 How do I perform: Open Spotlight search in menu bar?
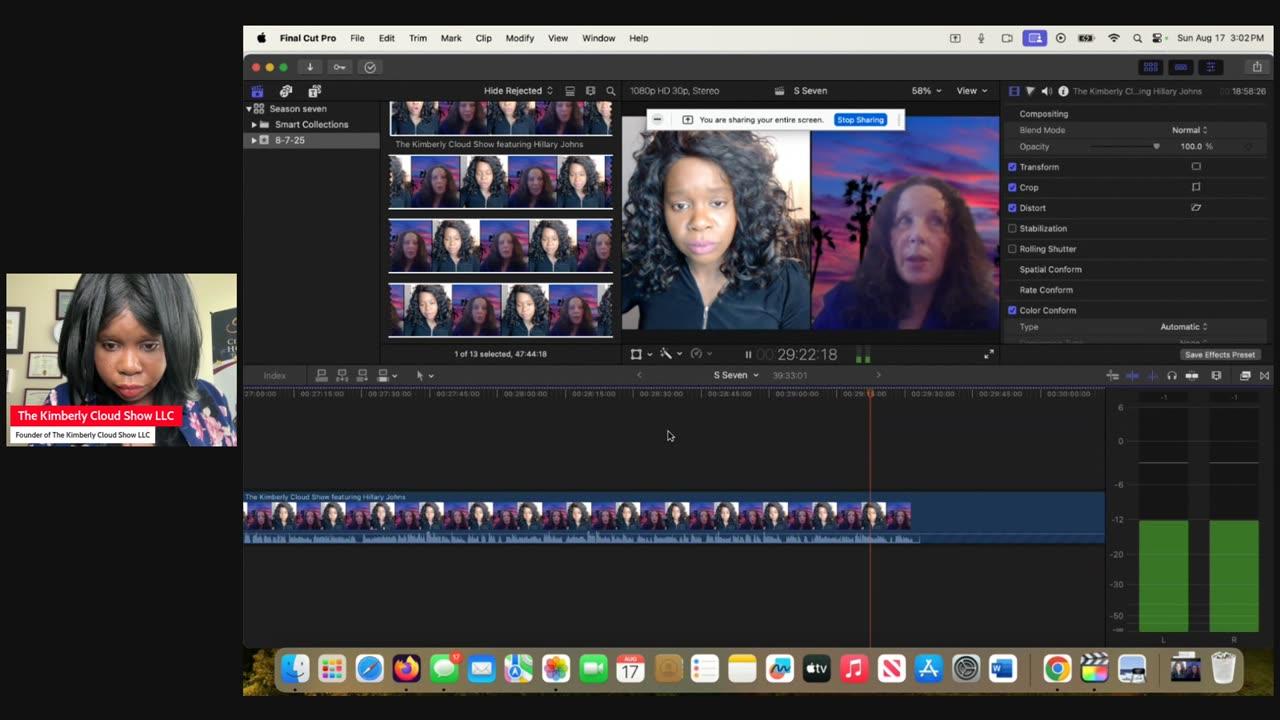1137,38
